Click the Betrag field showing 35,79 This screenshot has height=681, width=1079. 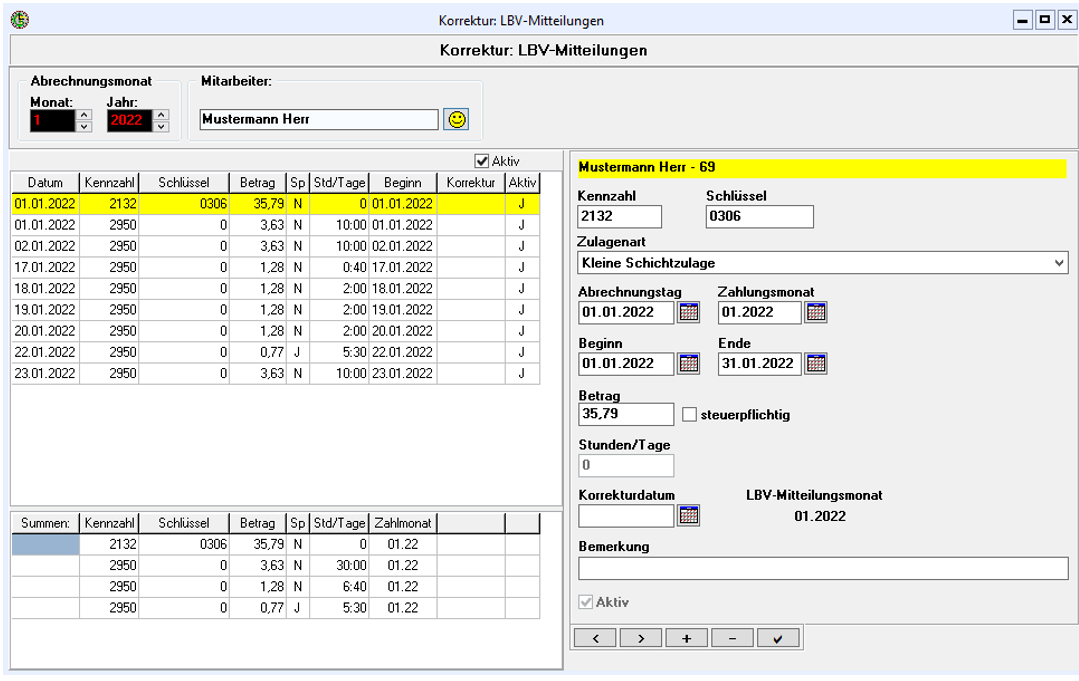pyautogui.click(x=626, y=414)
